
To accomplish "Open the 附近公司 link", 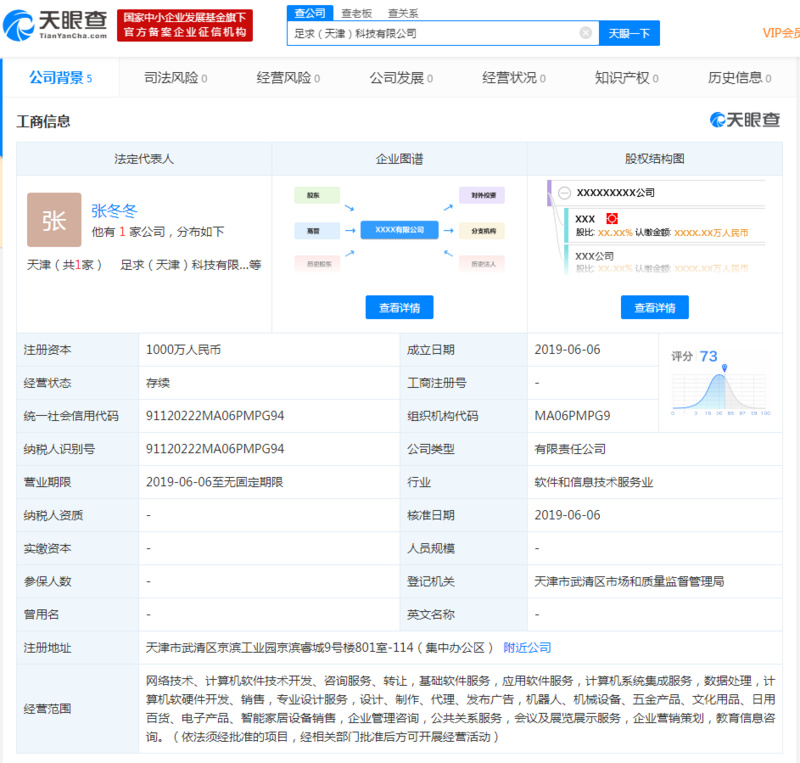I will 527,647.
